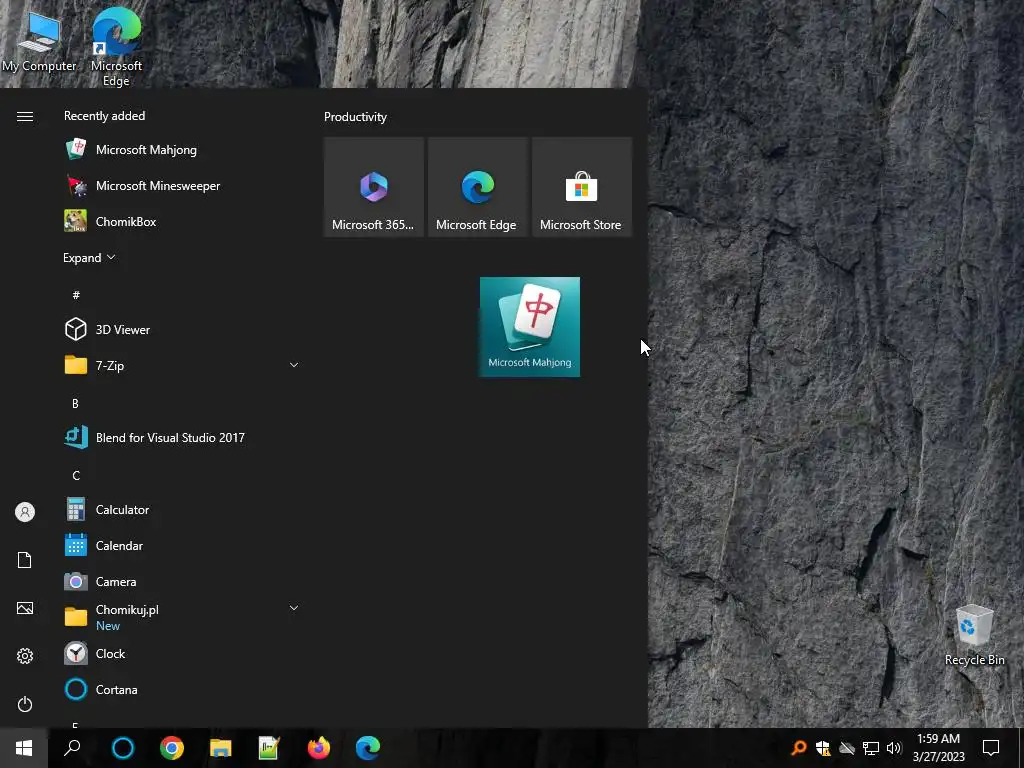The height and width of the screenshot is (768, 1024).
Task: Expand the Chomikuj.pl folder chevron
Action: tap(294, 608)
